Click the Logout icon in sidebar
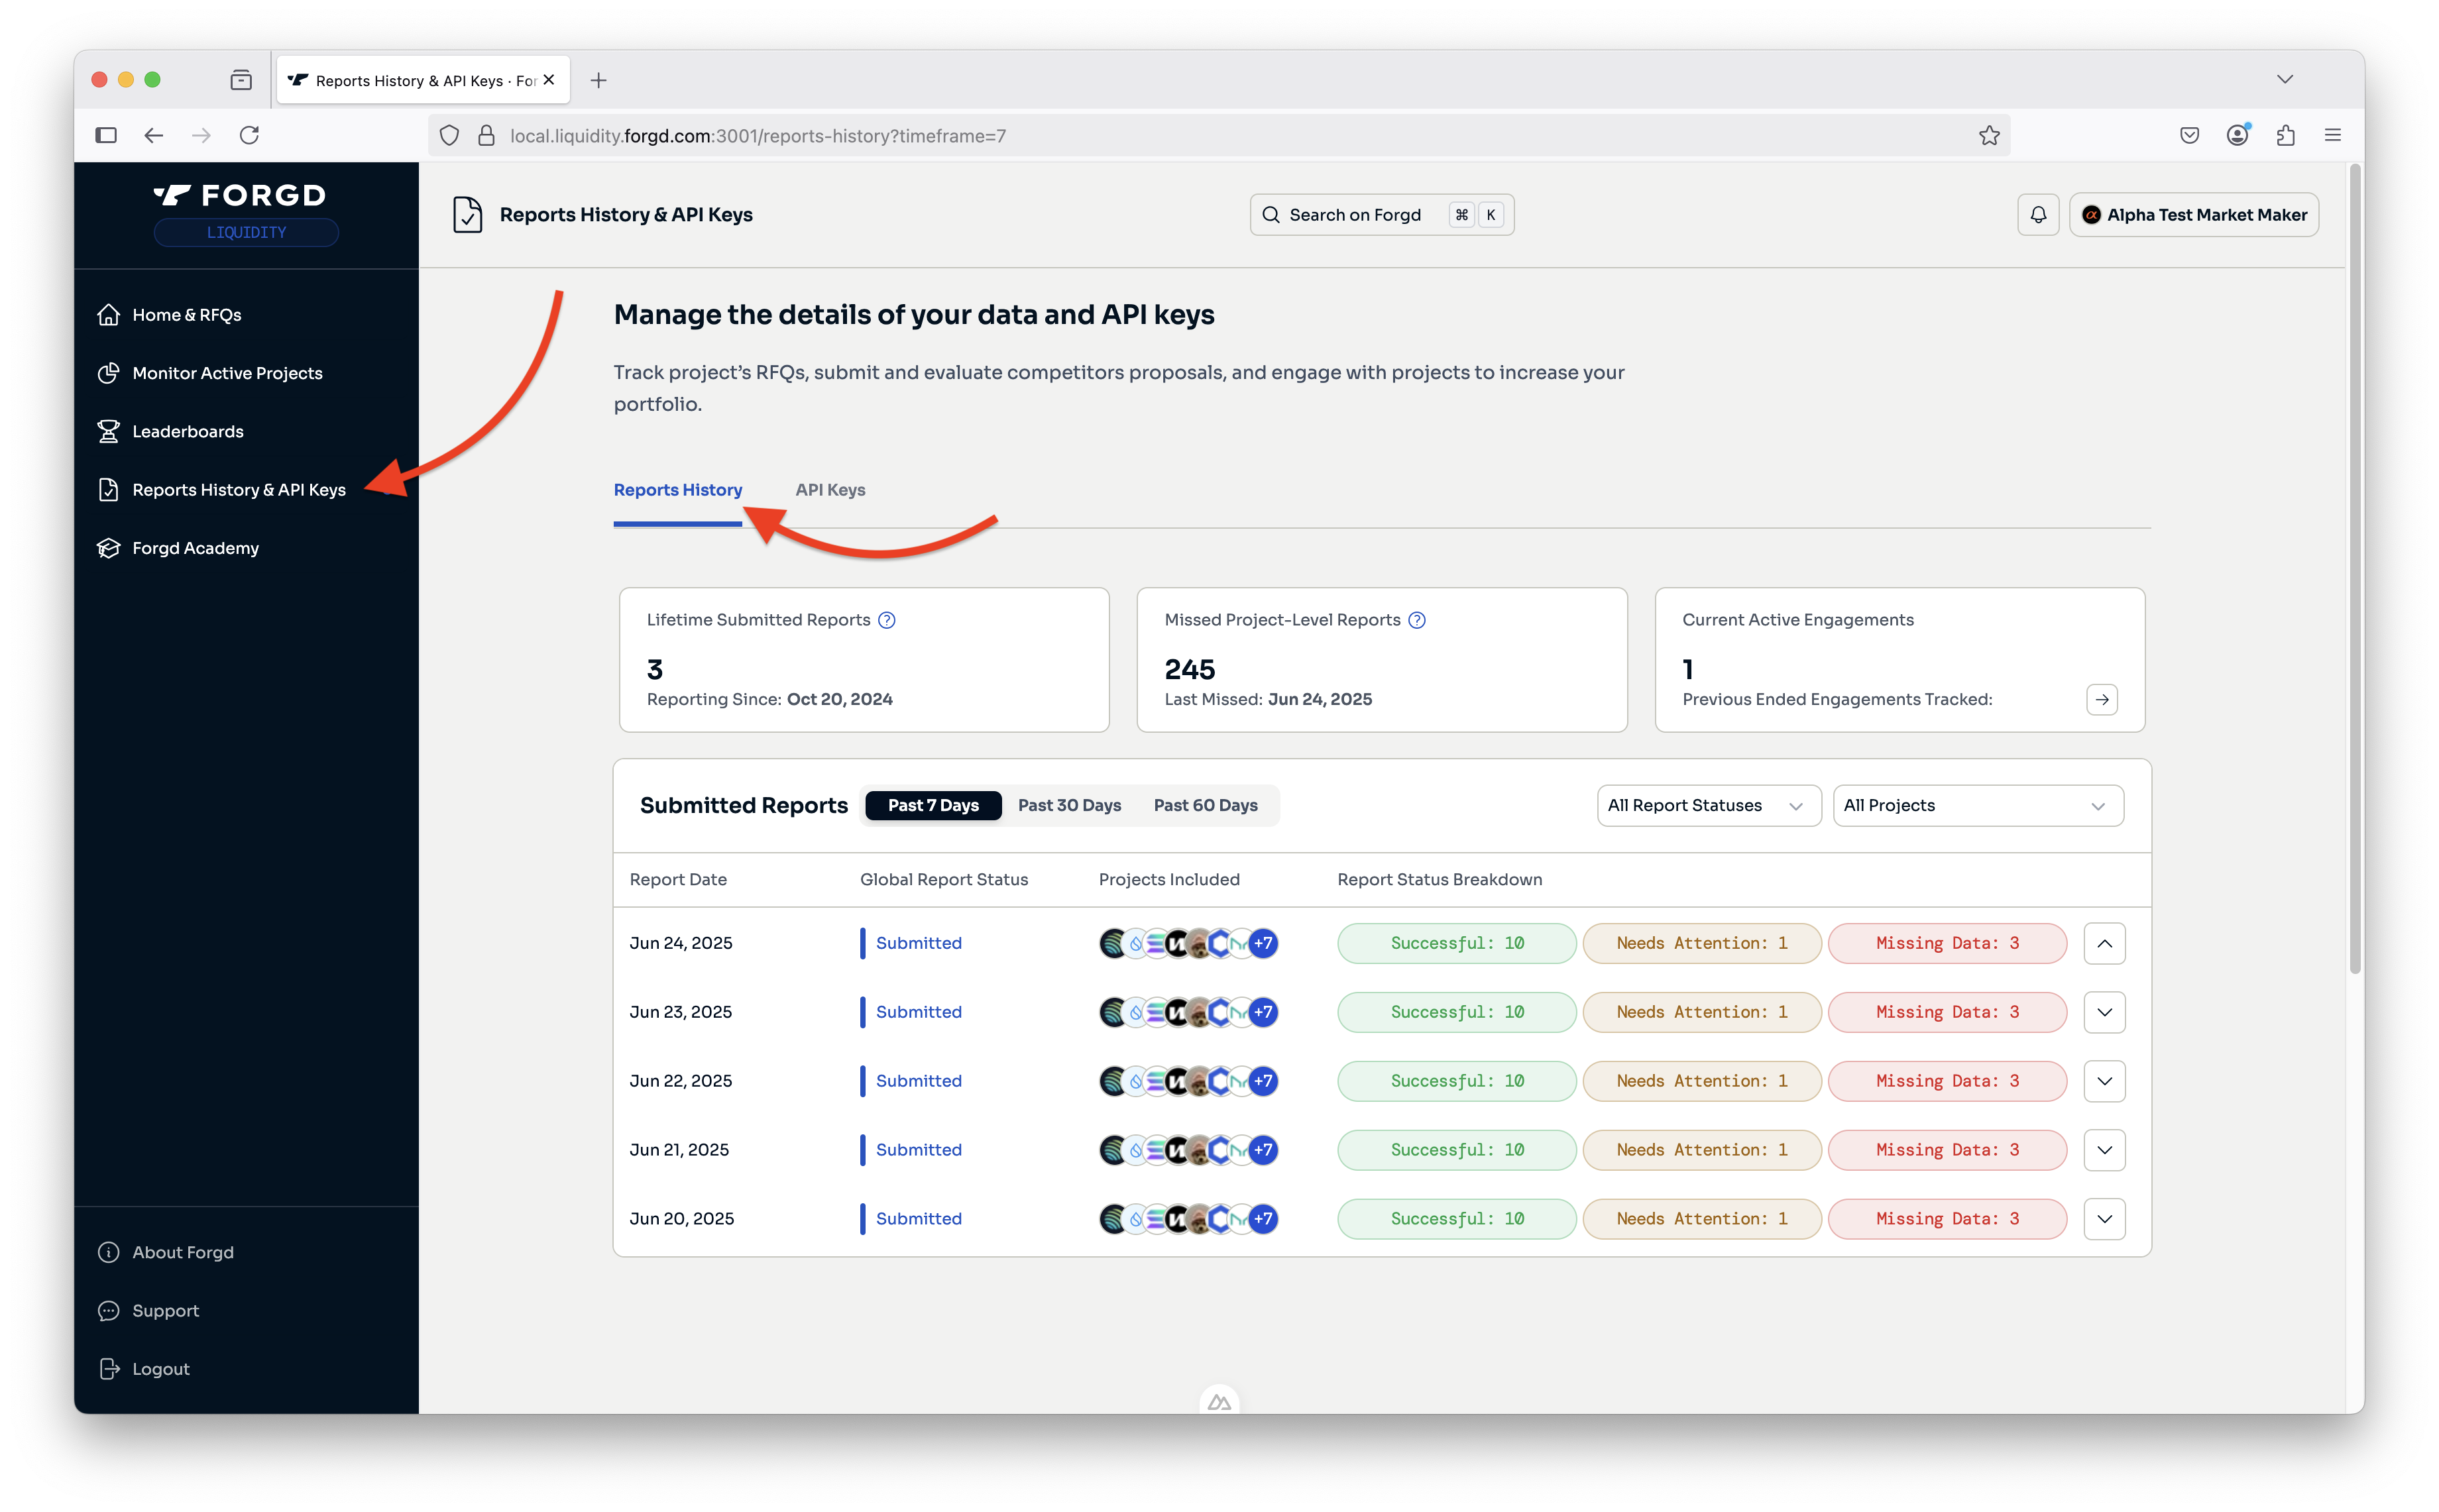The width and height of the screenshot is (2439, 1512). pos(108,1369)
